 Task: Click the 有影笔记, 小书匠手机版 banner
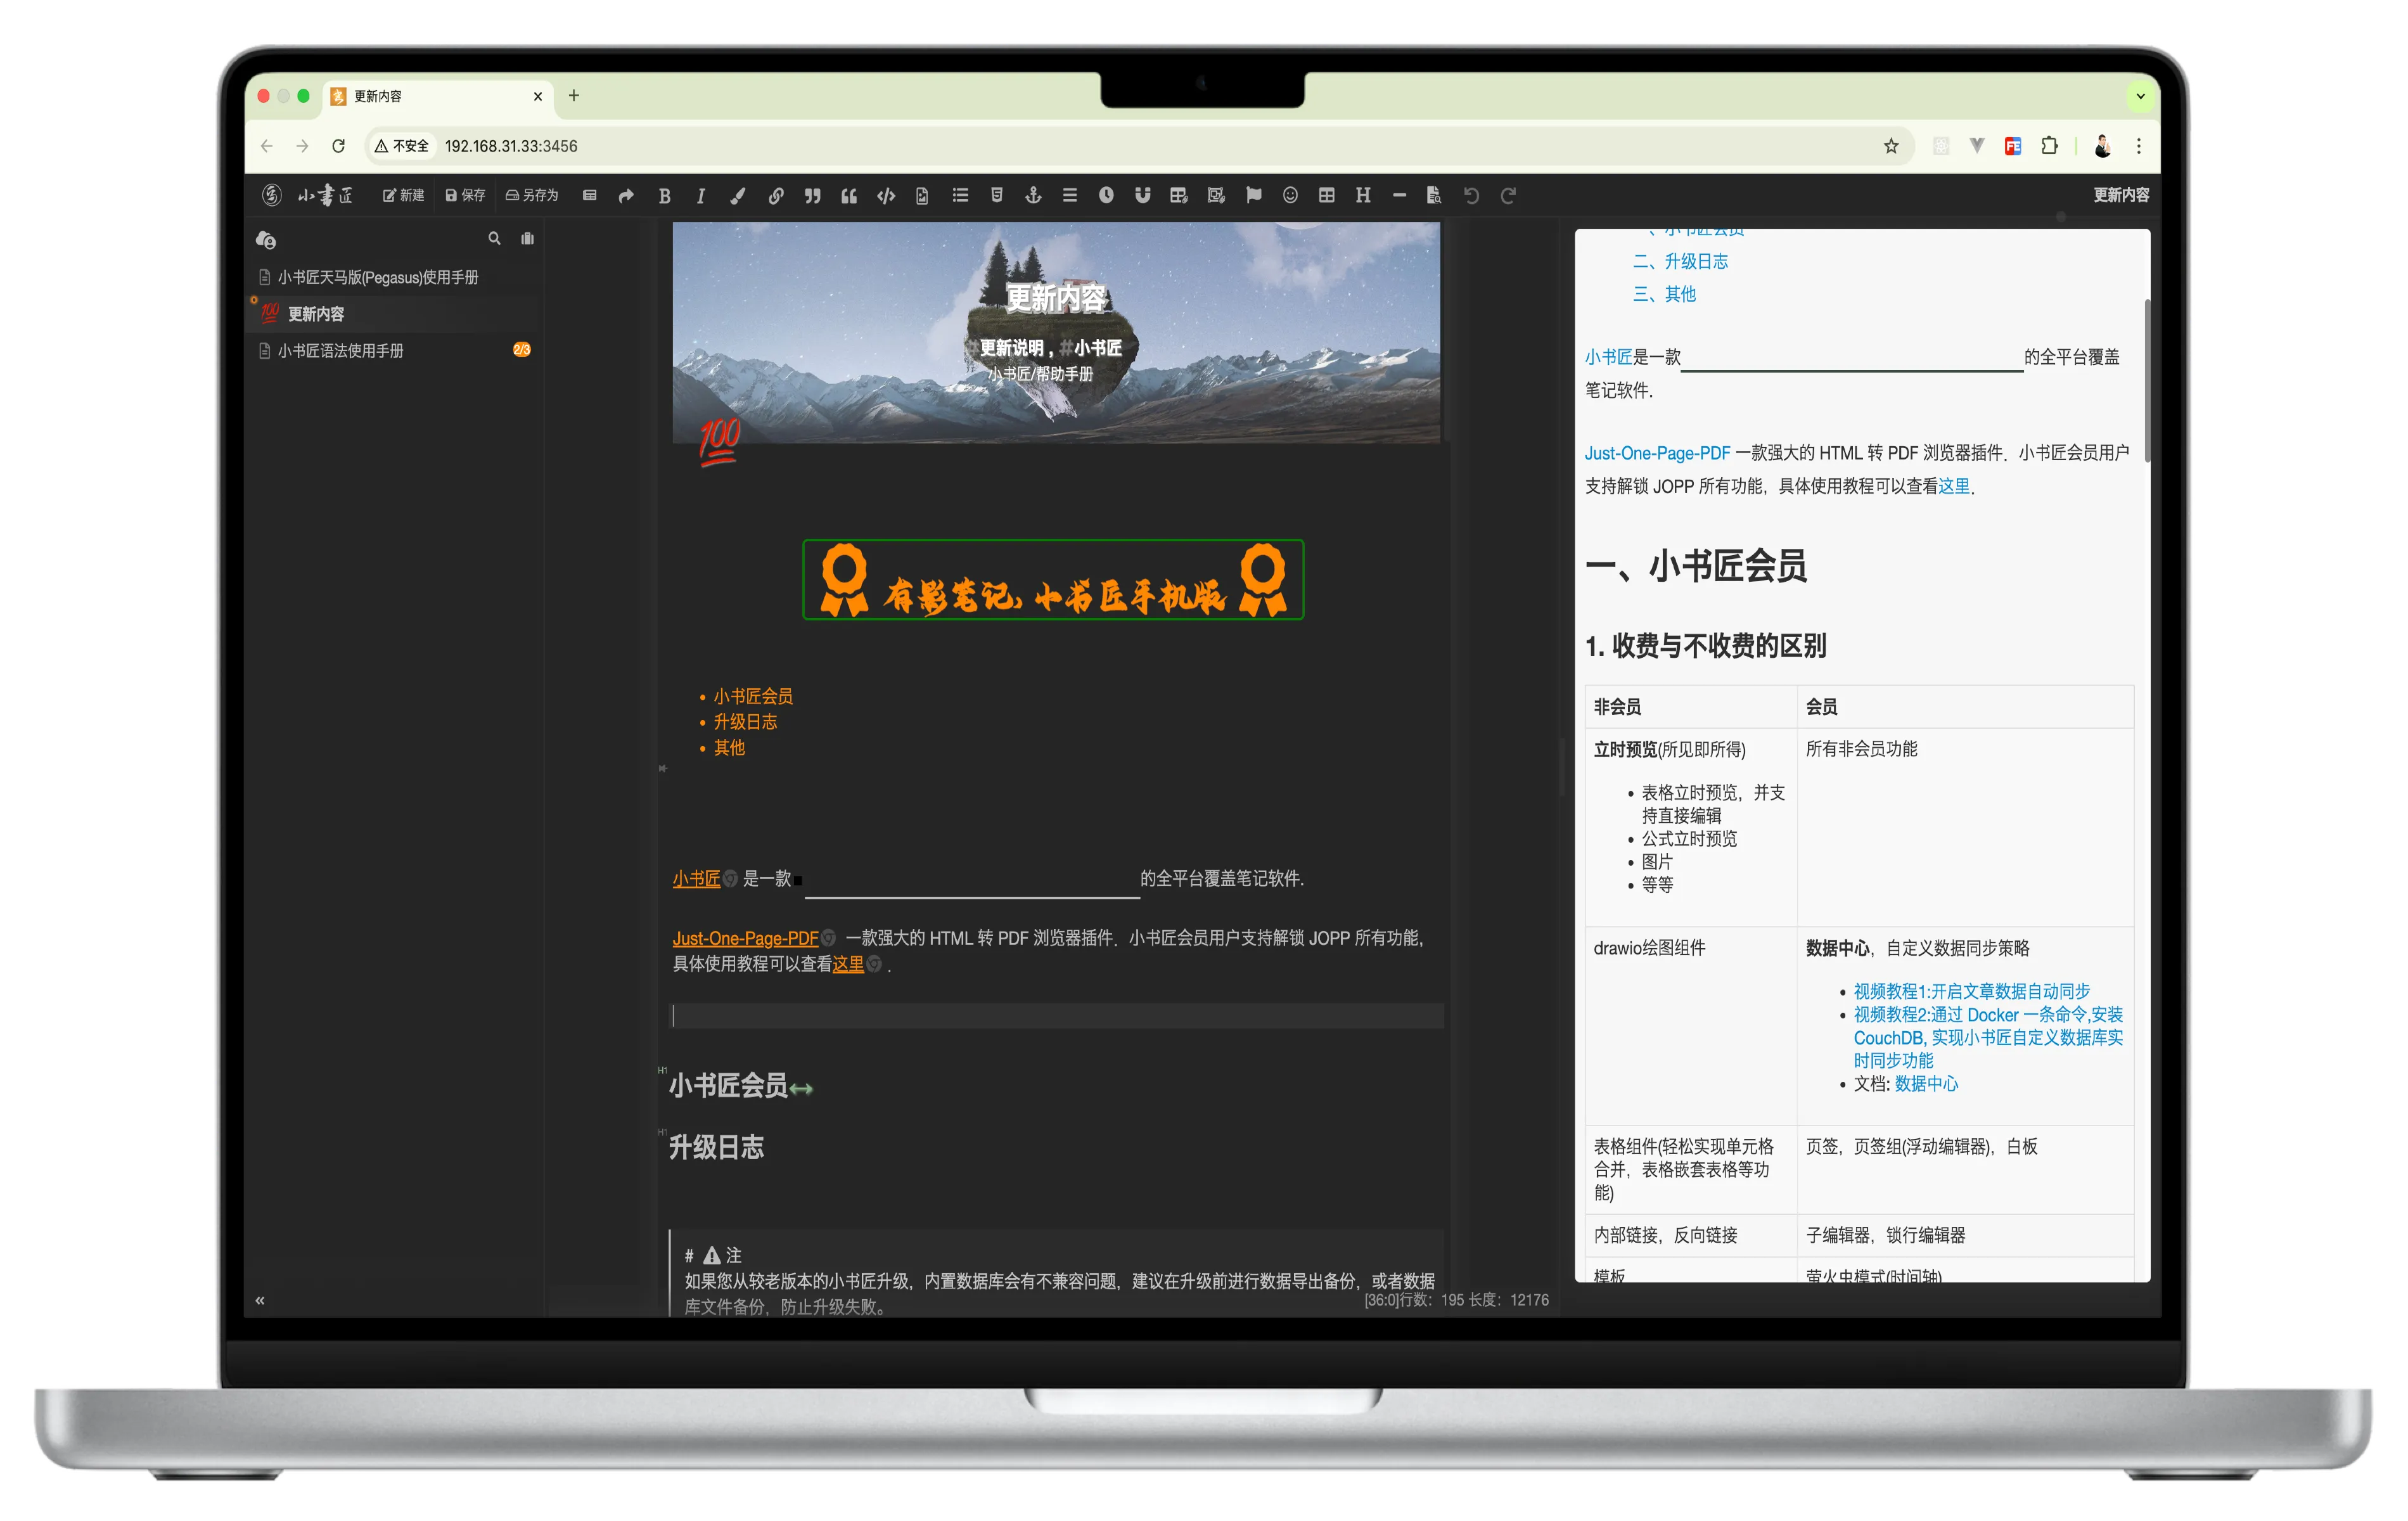[x=1053, y=580]
